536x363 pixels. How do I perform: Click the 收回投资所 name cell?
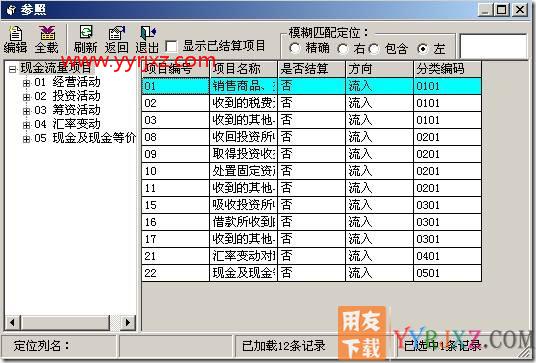(243, 137)
